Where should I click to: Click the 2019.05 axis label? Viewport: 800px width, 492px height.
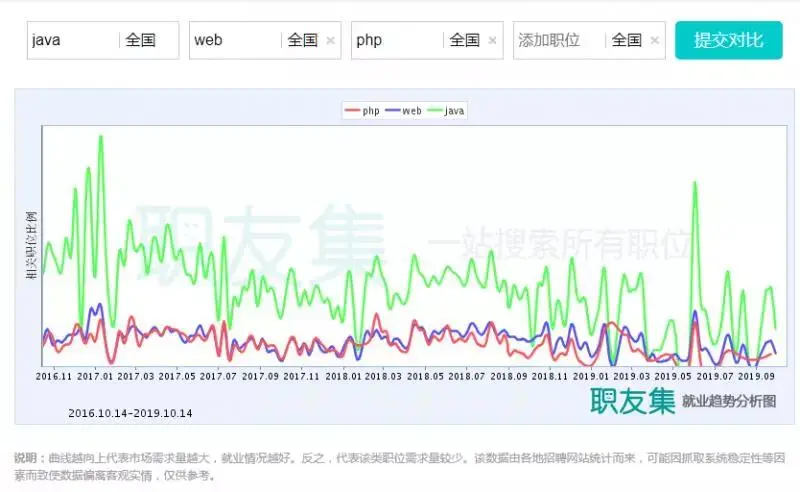tap(673, 377)
